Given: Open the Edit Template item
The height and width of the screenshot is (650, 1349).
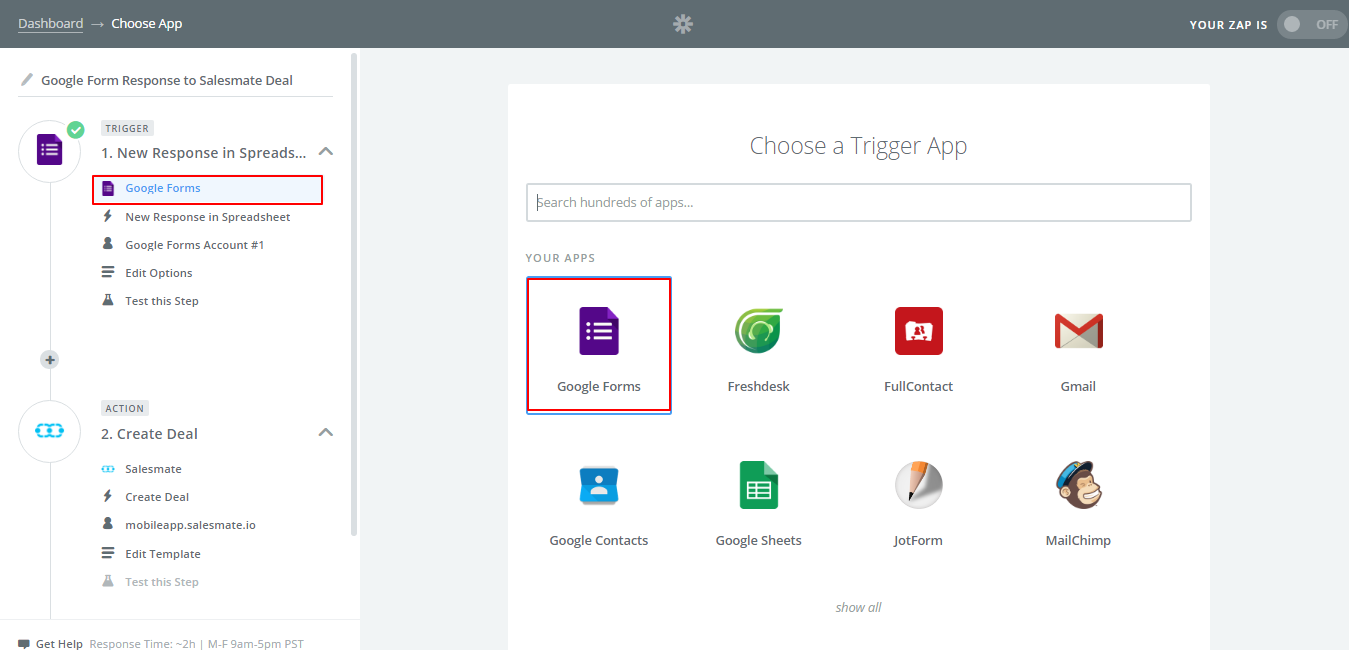Looking at the screenshot, I should pyautogui.click(x=163, y=554).
